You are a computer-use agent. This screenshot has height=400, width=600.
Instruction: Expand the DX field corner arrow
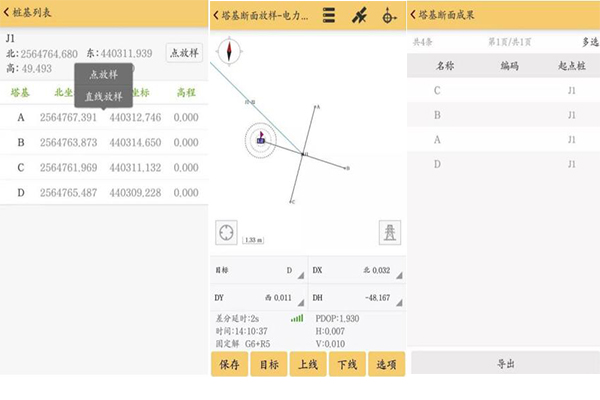click(x=397, y=275)
